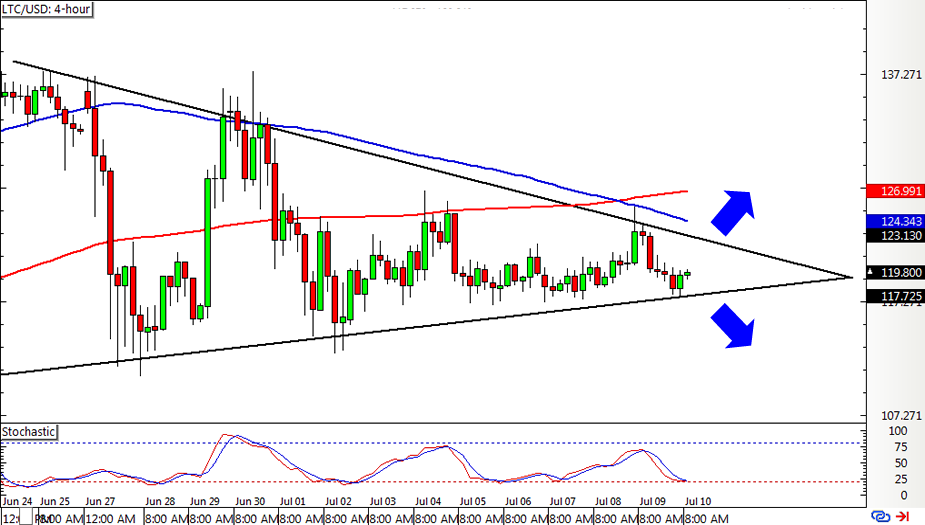
Task: Click the 137.271 price axis value
Action: click(901, 75)
